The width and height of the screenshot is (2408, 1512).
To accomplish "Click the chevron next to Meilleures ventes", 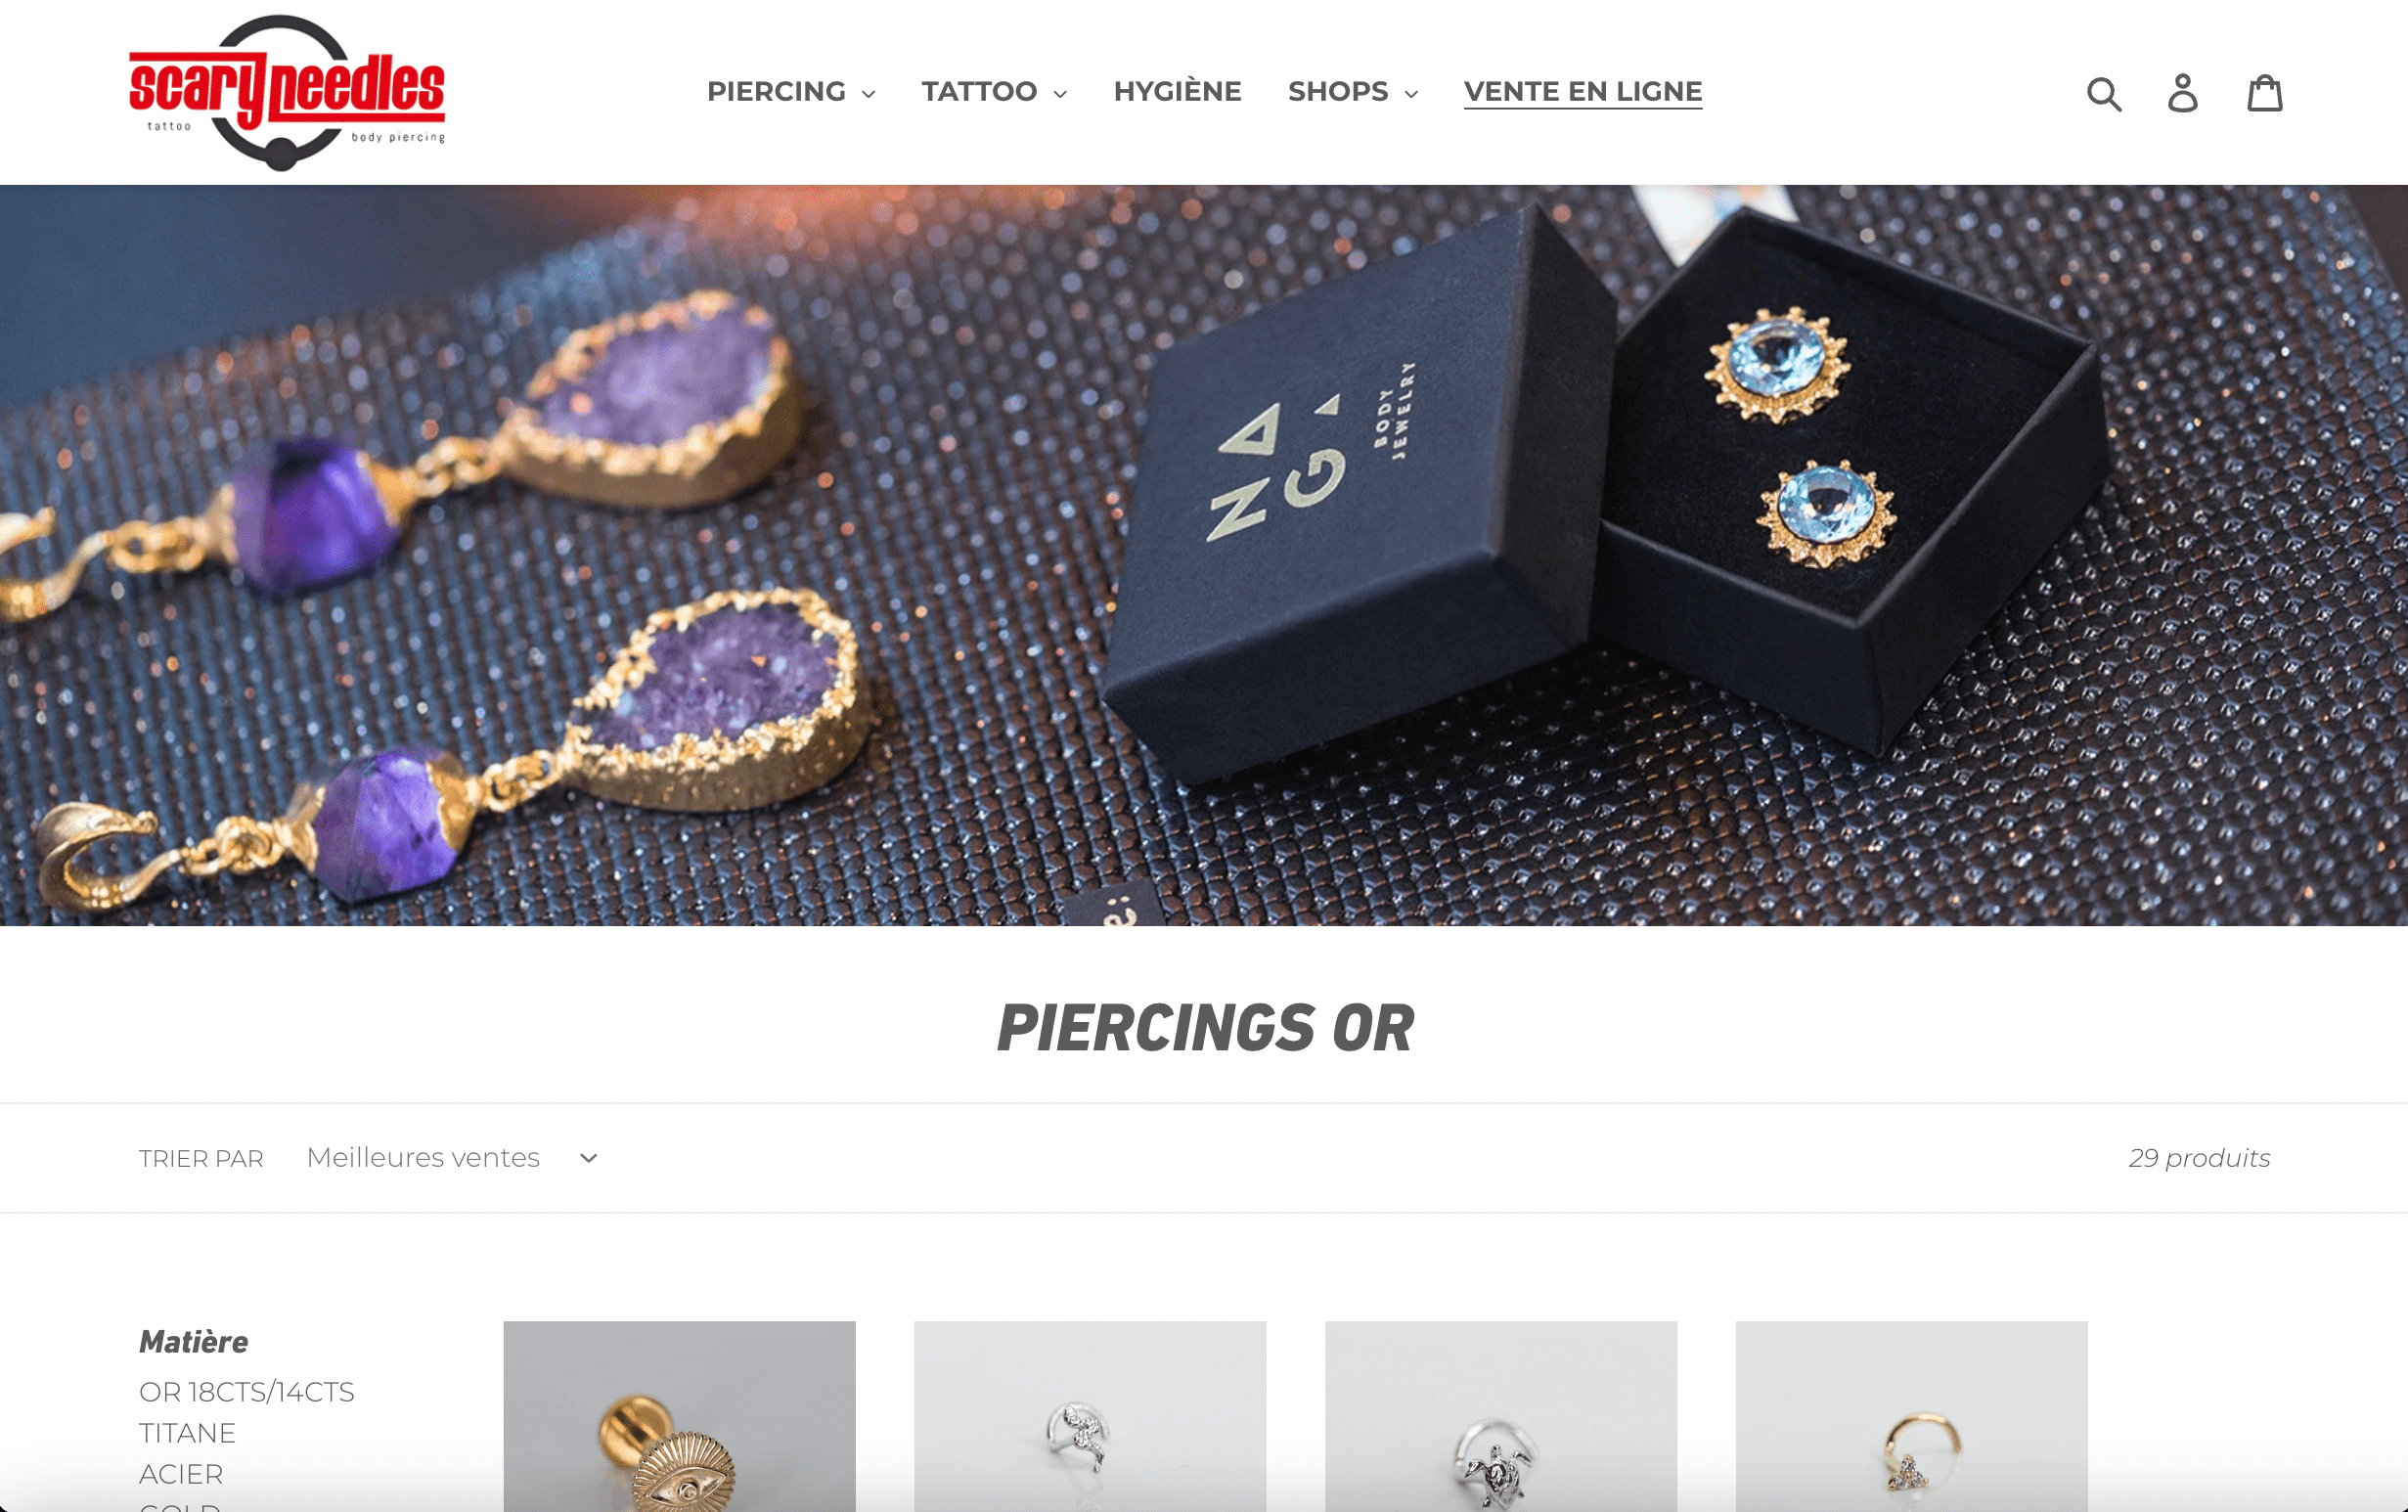I will [589, 1158].
